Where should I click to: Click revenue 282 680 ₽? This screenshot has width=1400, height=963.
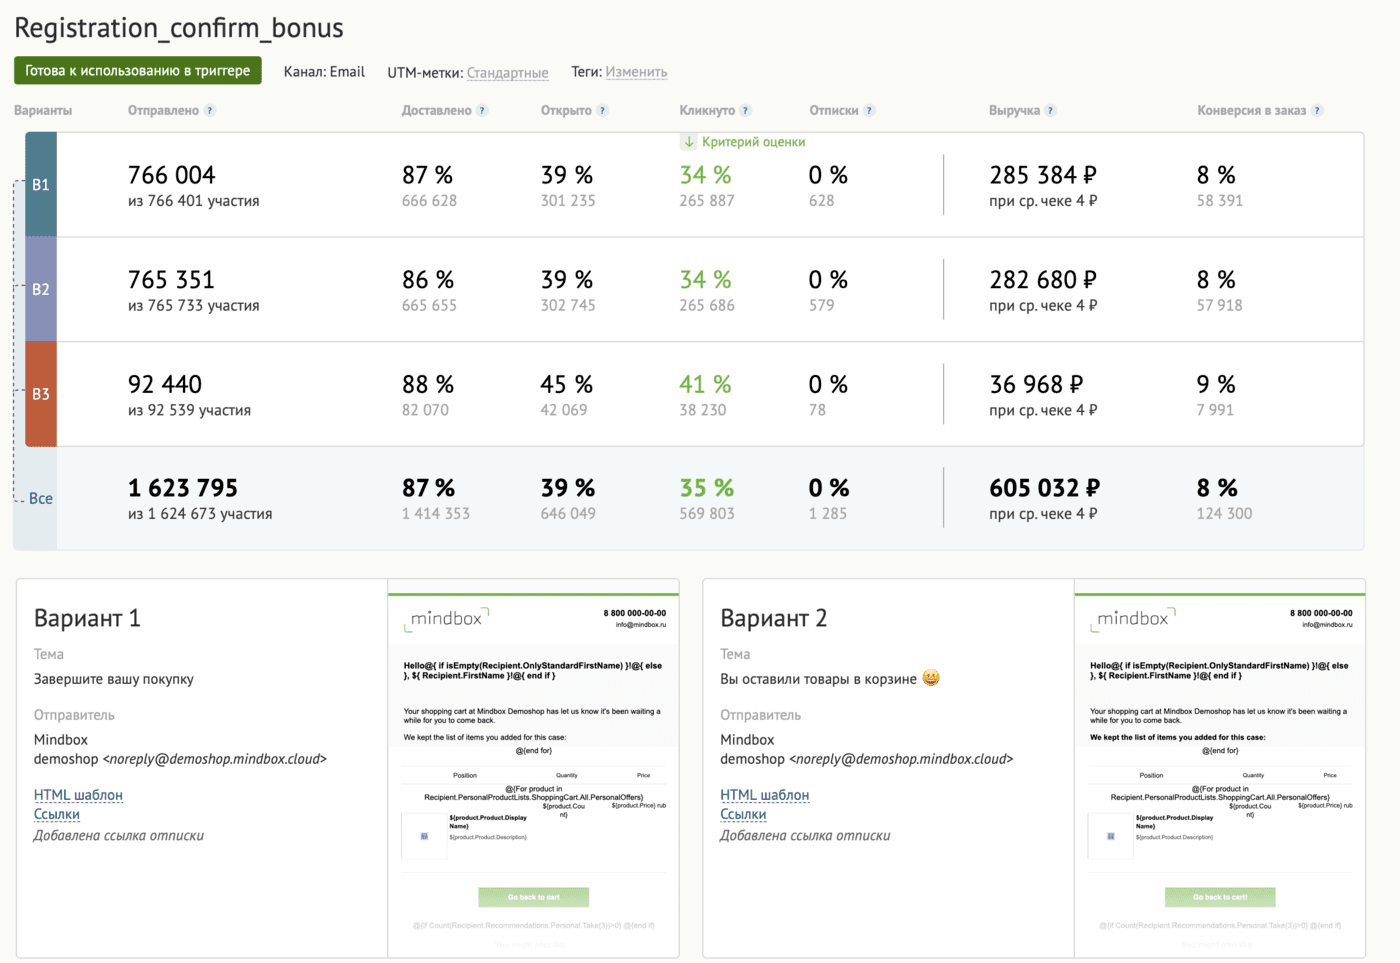(x=1043, y=280)
